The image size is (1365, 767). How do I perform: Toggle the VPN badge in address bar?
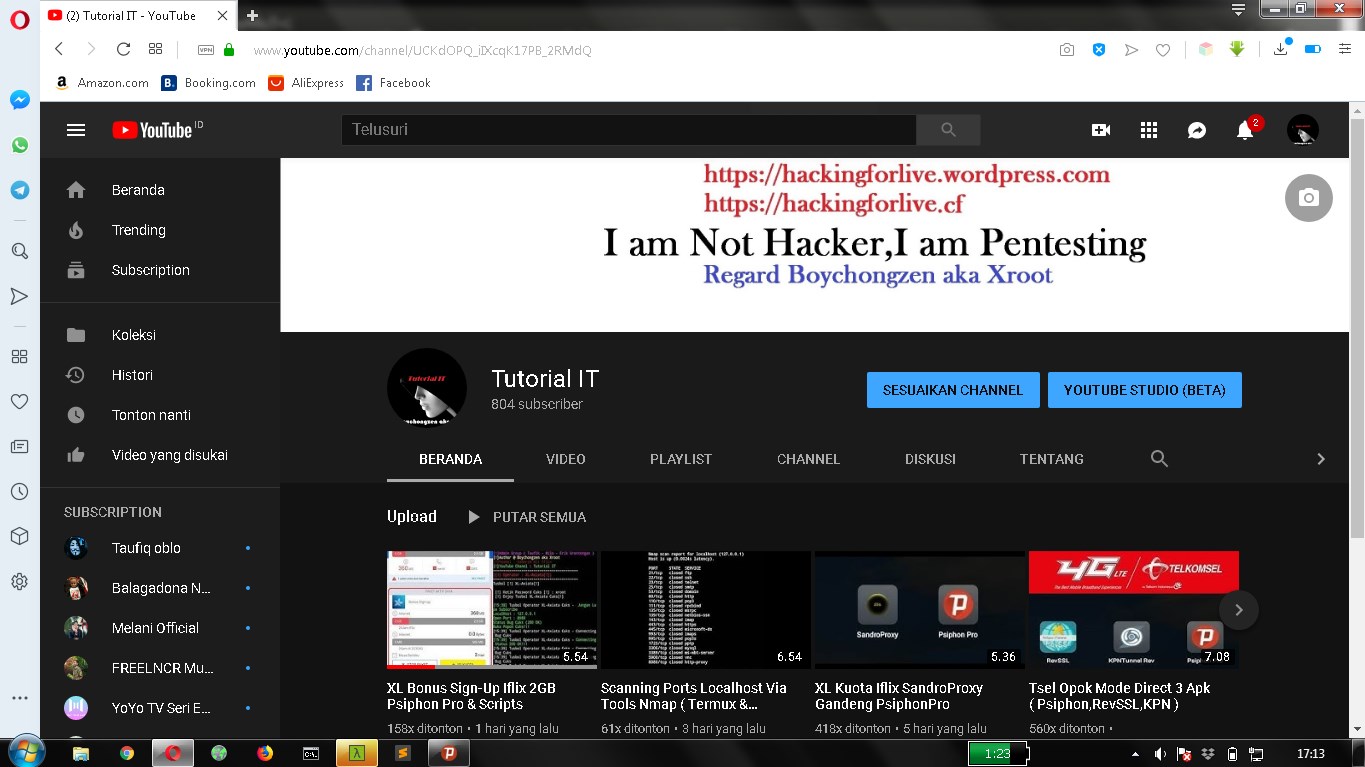point(206,50)
